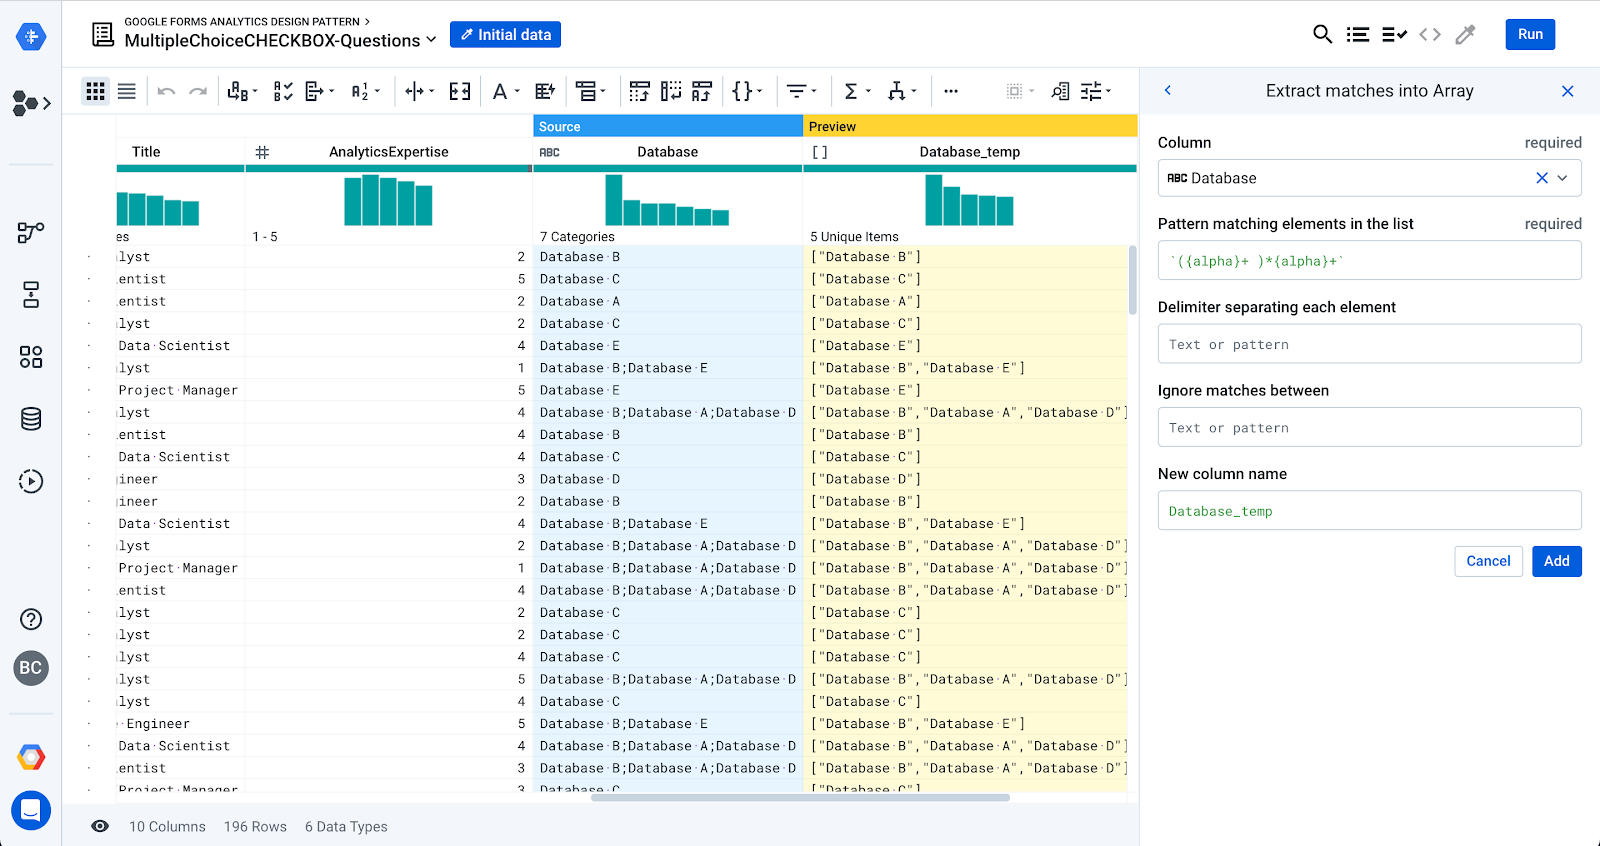
Task: Click the eyedropper icon in header
Action: coord(1465,34)
